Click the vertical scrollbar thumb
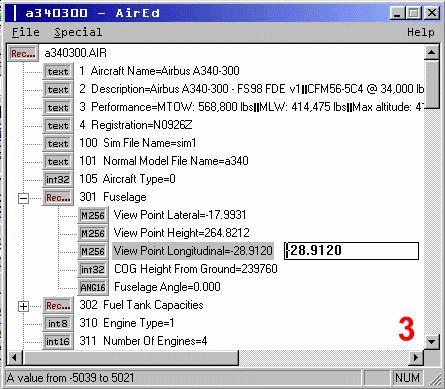The width and height of the screenshot is (445, 389). [x=432, y=84]
